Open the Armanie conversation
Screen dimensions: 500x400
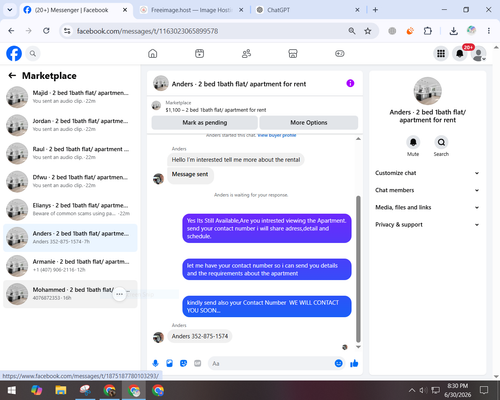pos(70,266)
